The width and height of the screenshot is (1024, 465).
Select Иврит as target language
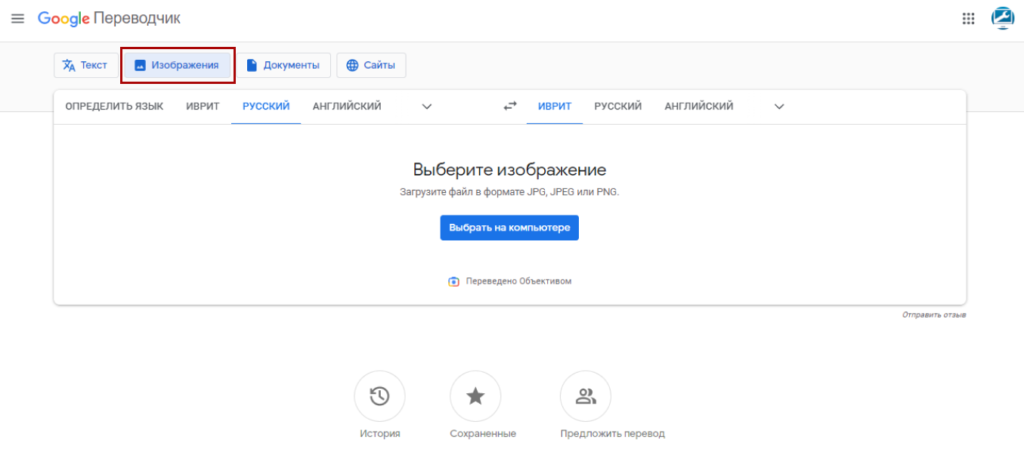click(554, 106)
